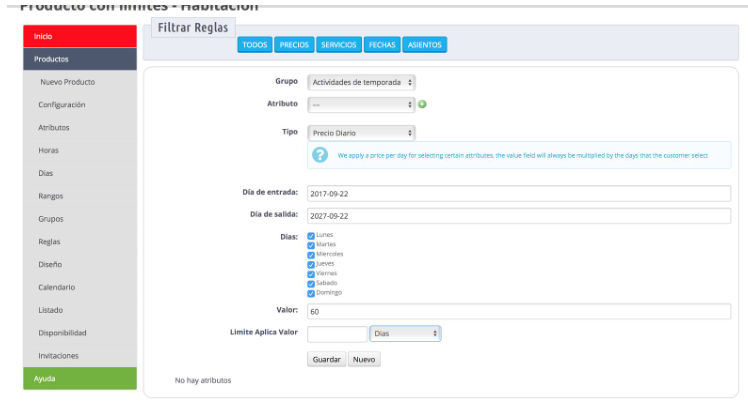The width and height of the screenshot is (748, 402).
Task: Open Atributos in sidebar
Action: (80, 127)
